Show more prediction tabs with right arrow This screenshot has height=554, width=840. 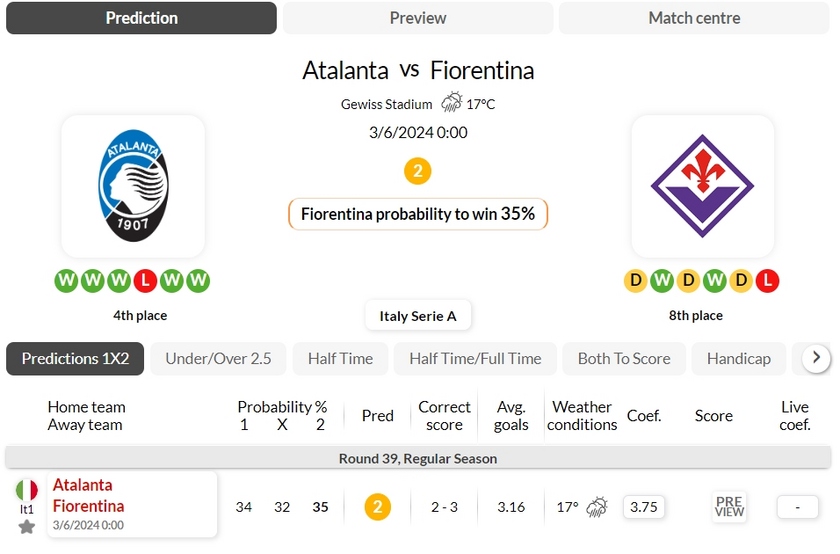pos(816,357)
